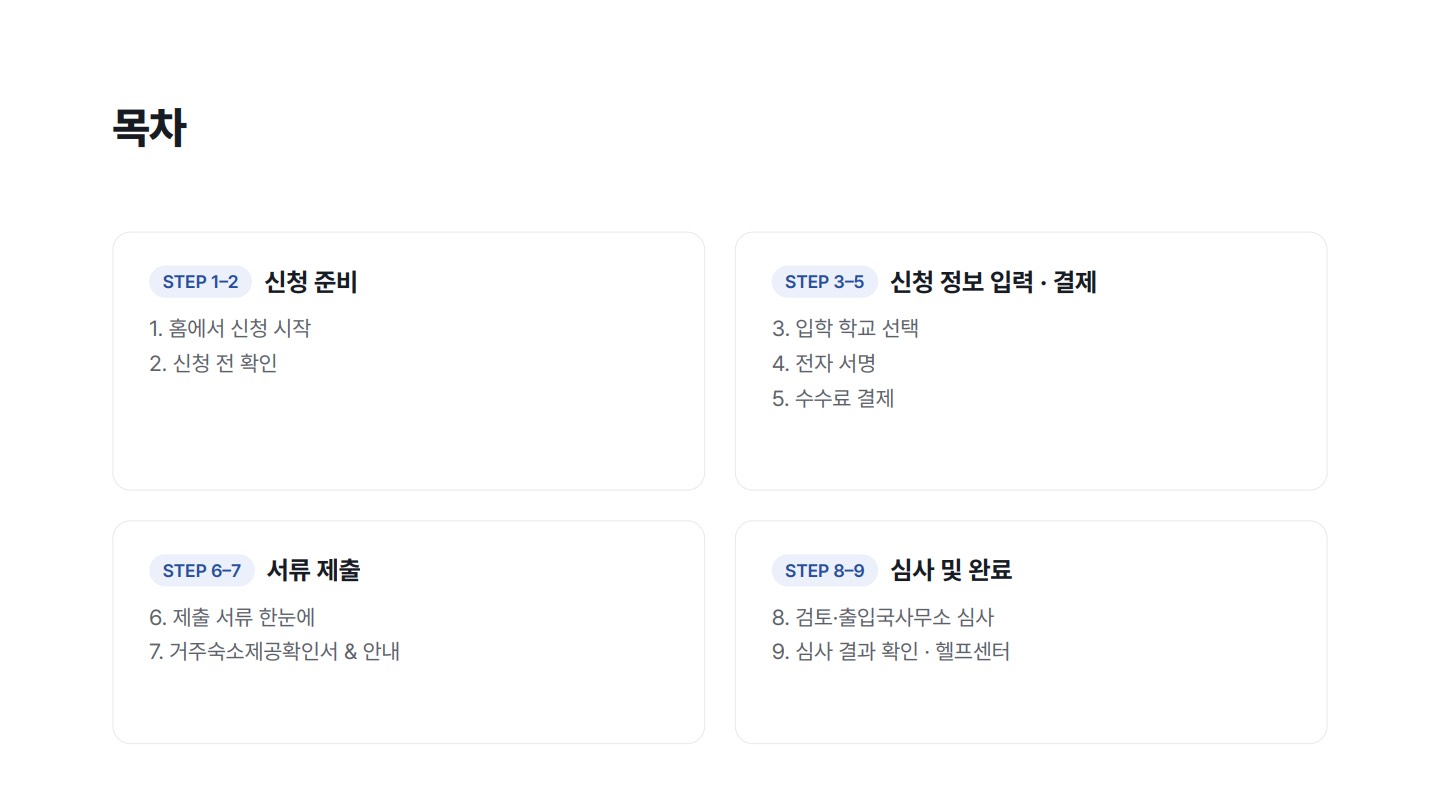Open the 신청 정보 입력 · 결제 heading

tap(993, 282)
